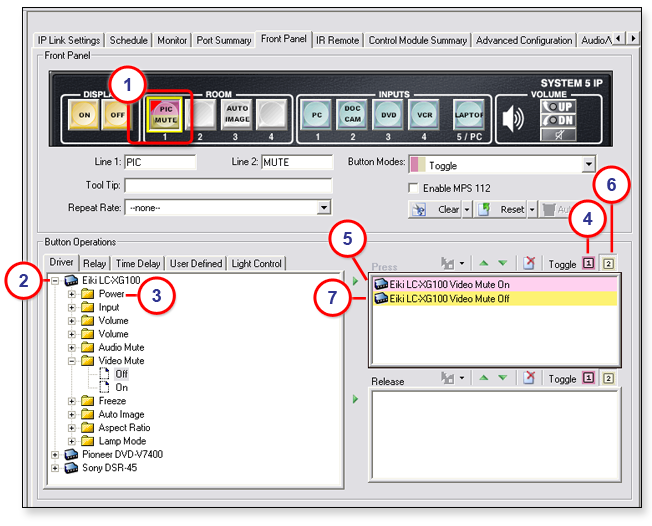
Task: Select Press Toggle state 2 button
Action: point(608,265)
